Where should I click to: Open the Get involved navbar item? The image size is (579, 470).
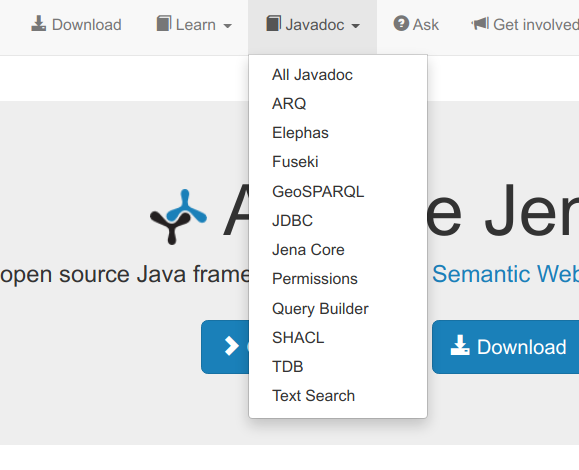(x=525, y=24)
